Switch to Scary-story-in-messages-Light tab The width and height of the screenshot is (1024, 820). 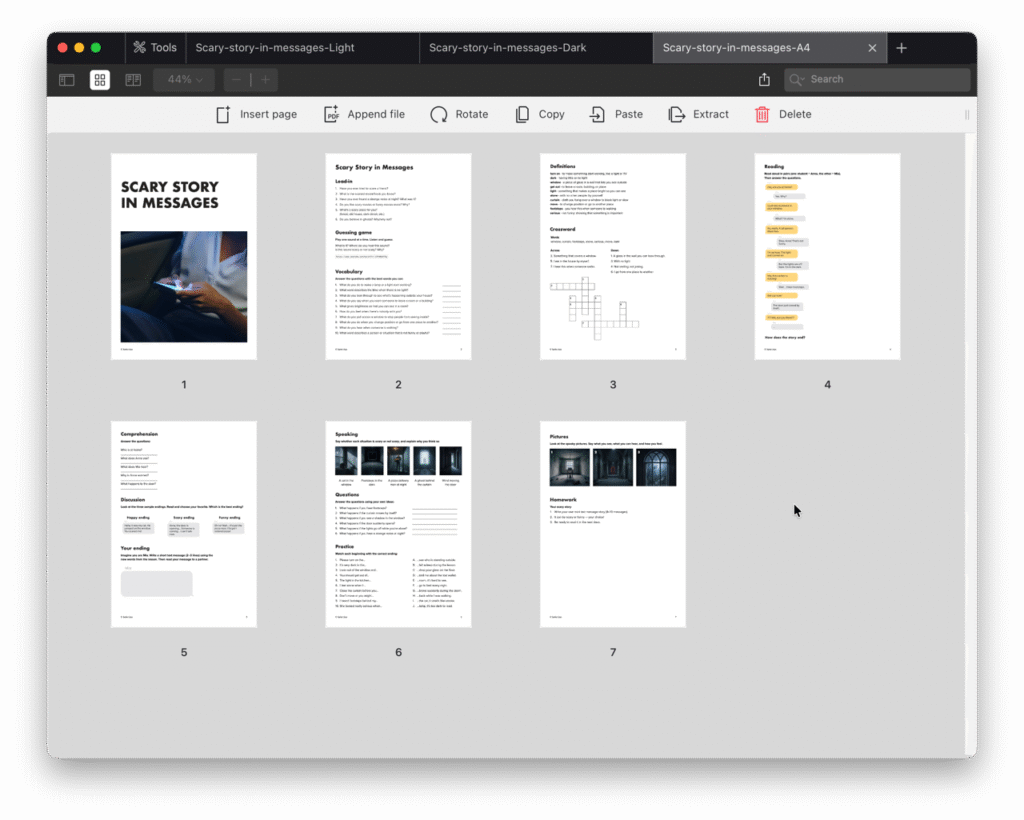(x=275, y=48)
